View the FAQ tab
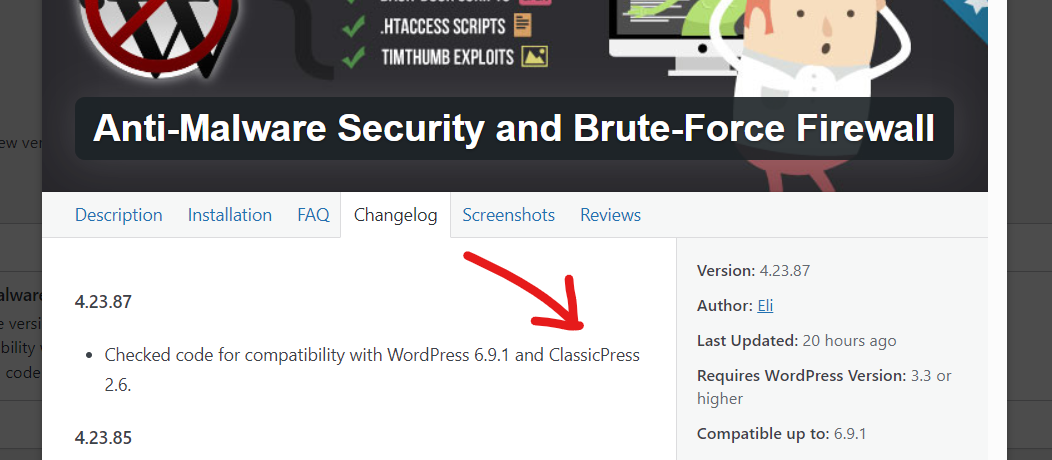This screenshot has height=460, width=1052. pos(313,215)
